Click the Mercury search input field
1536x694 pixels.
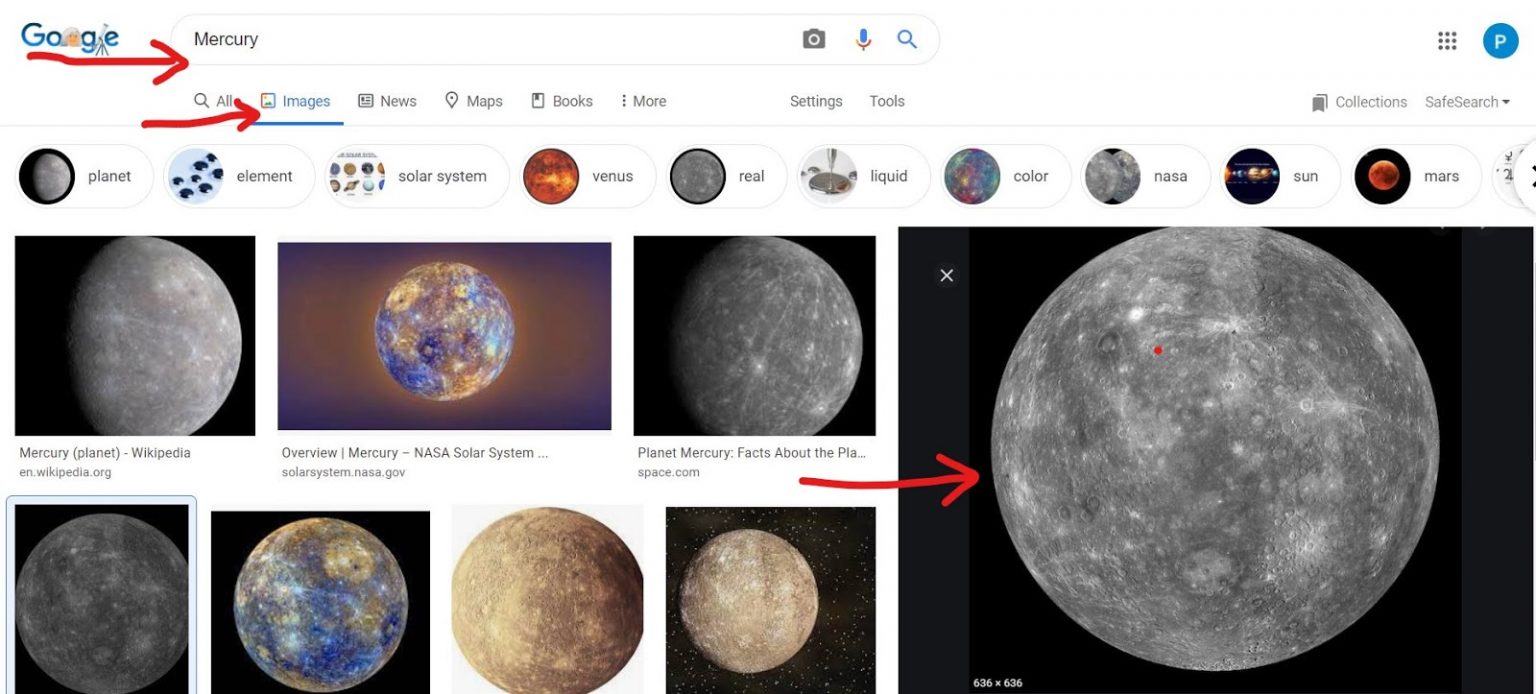480,39
